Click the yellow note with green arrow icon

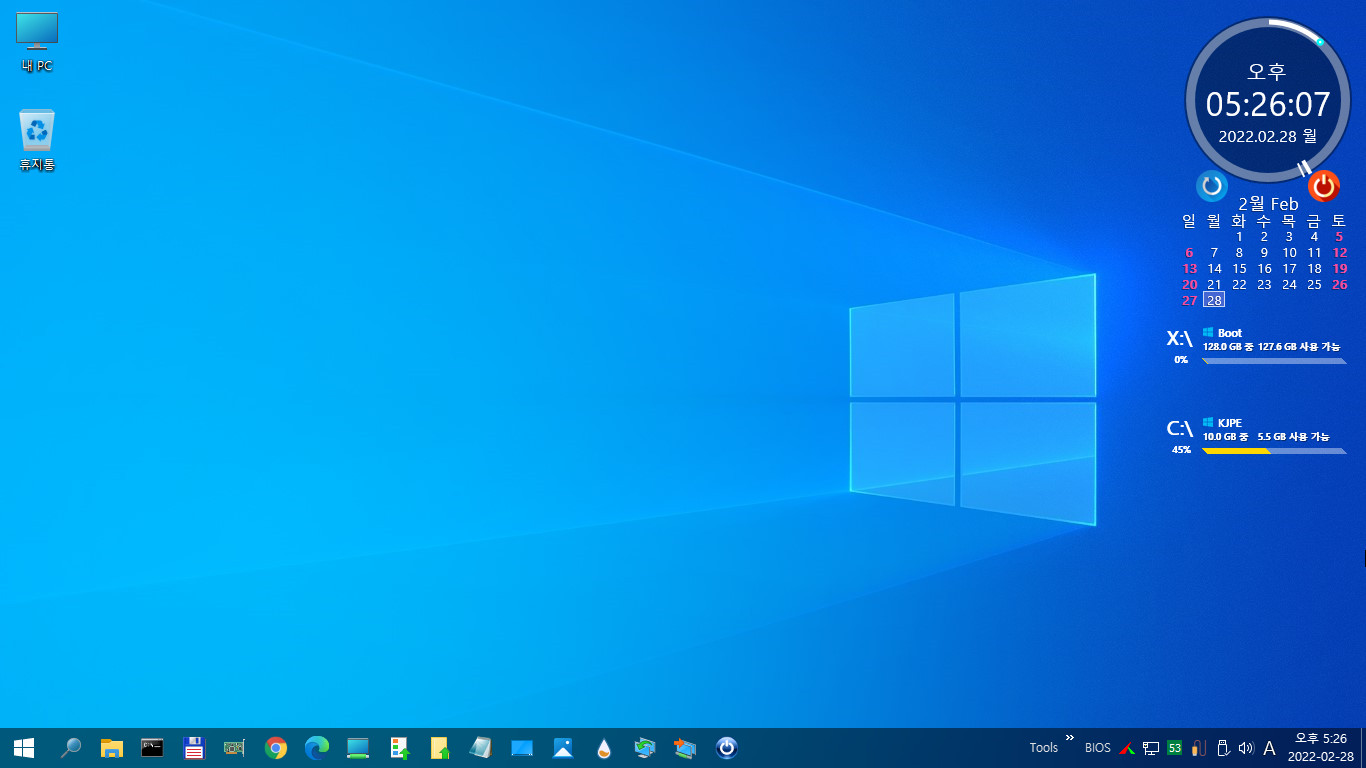440,747
